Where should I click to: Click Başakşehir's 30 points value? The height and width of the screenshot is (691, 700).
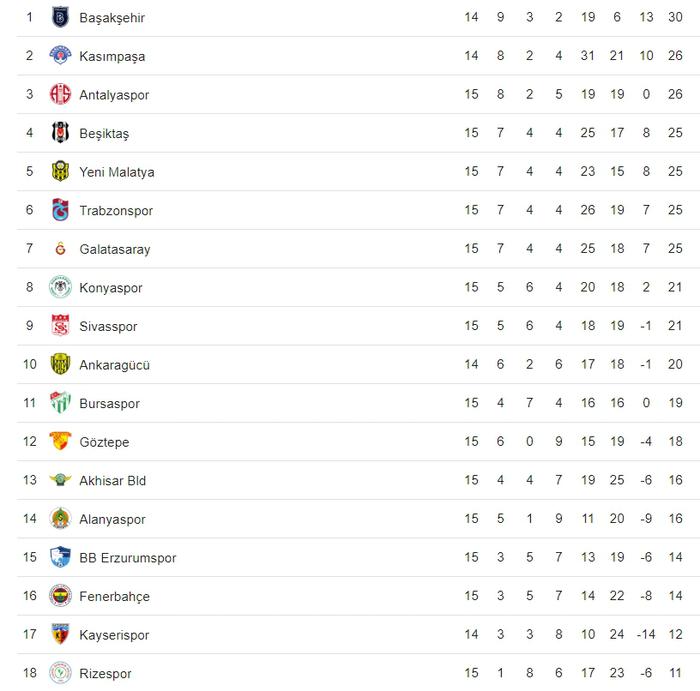[x=675, y=17]
